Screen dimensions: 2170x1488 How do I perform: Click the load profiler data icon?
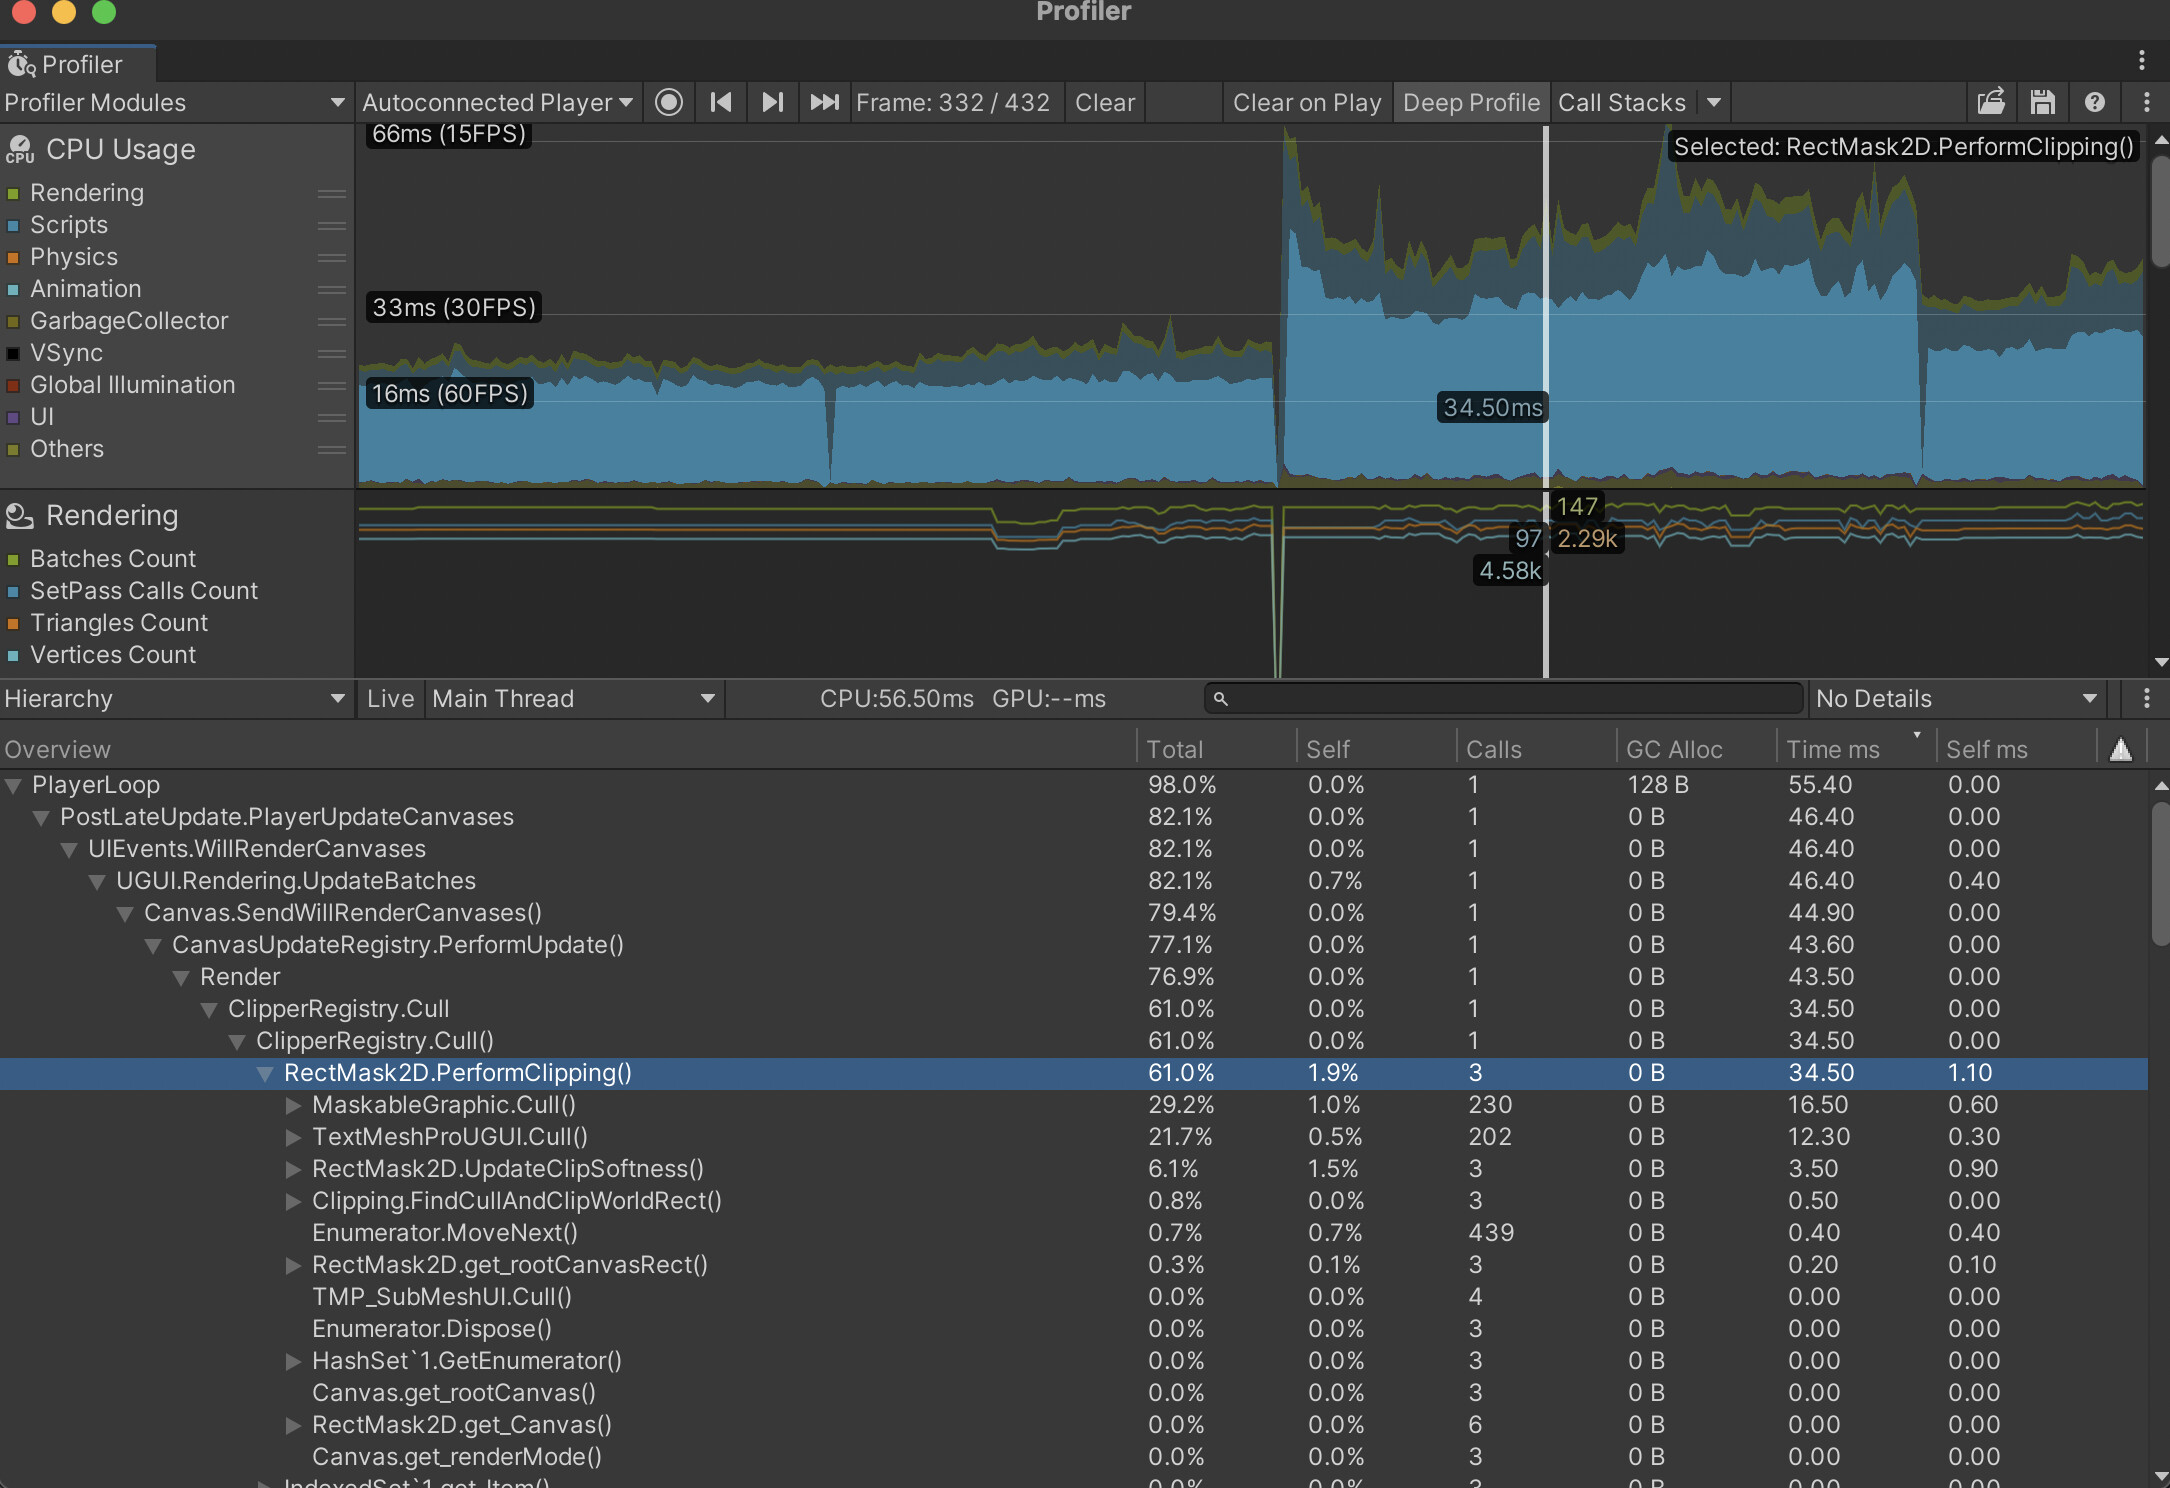tap(1991, 103)
